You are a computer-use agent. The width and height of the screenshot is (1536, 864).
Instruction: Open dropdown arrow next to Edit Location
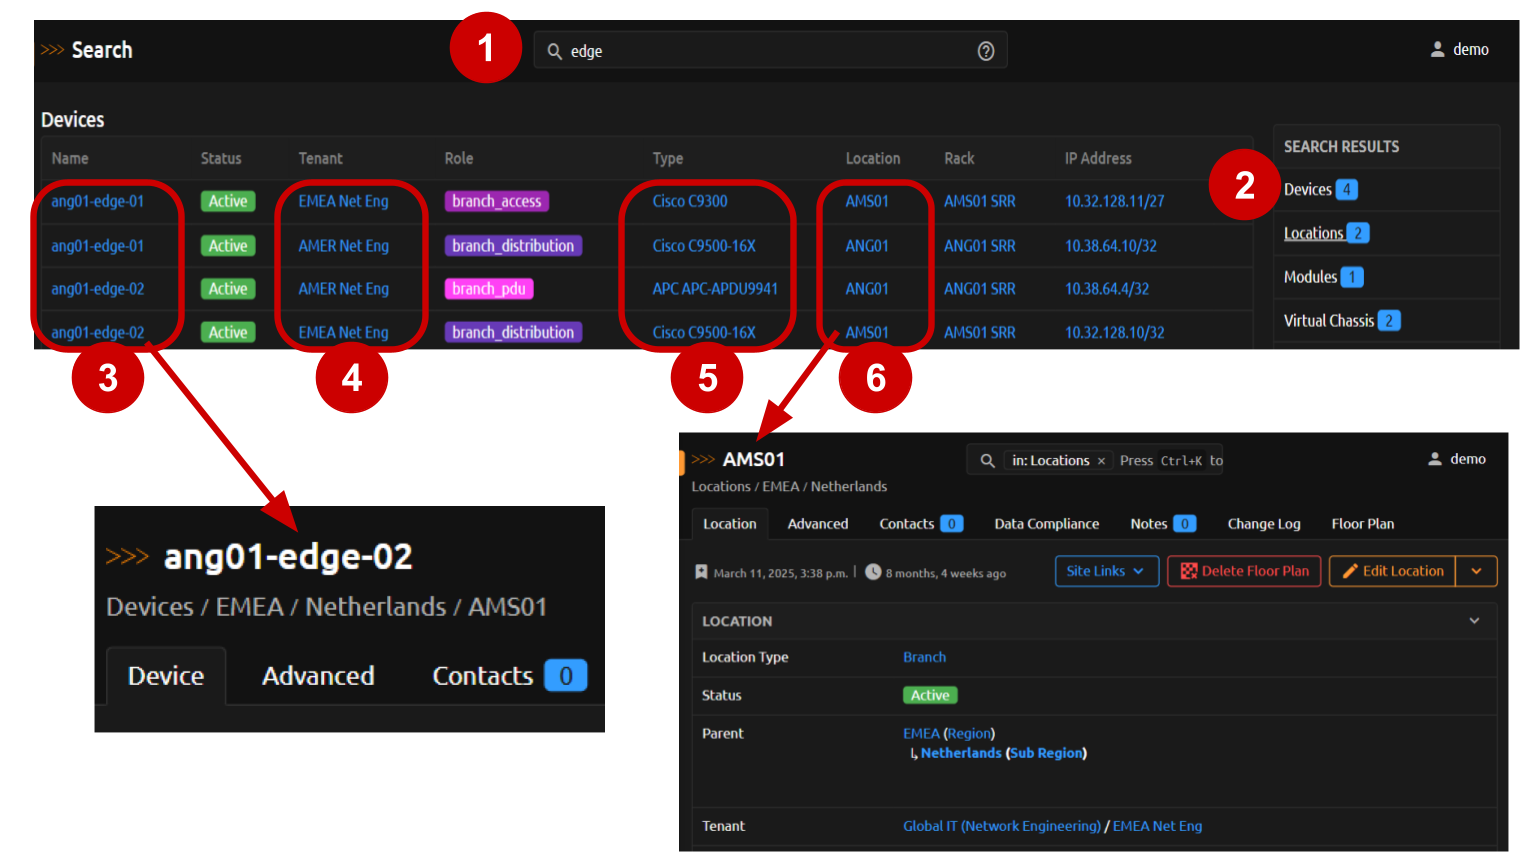coord(1476,571)
